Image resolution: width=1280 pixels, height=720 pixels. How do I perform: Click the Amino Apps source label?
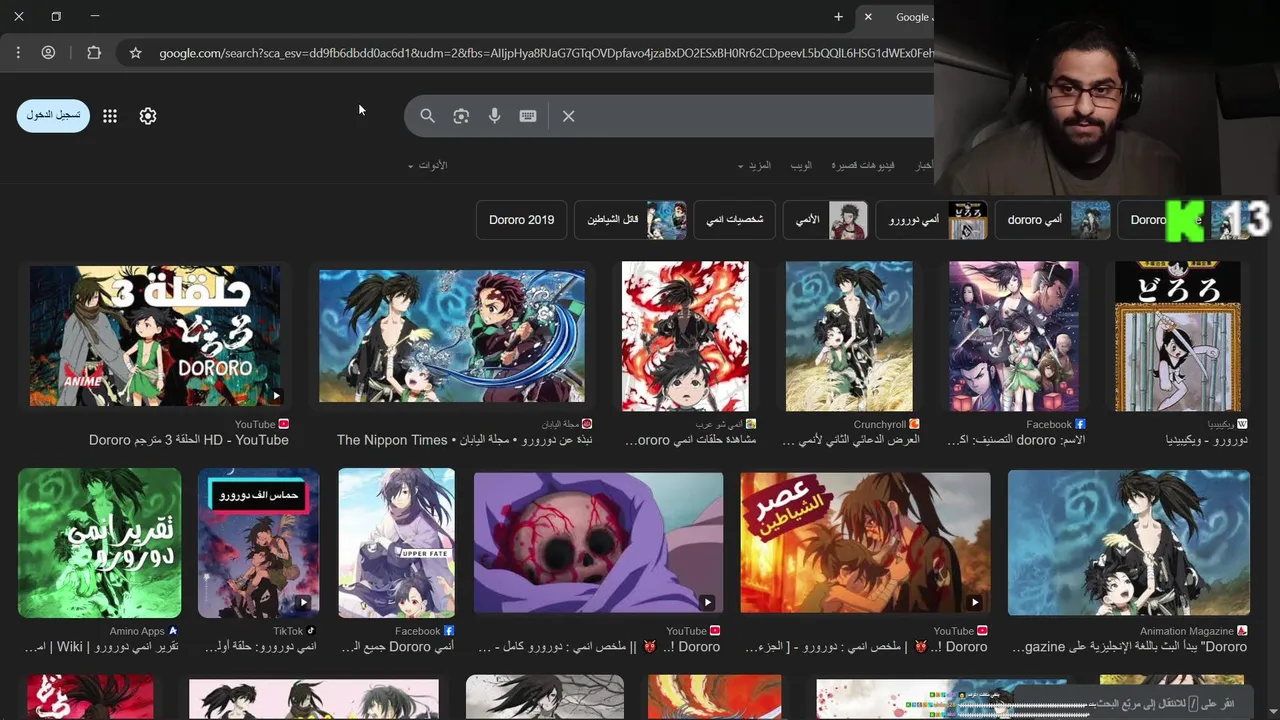coord(137,631)
